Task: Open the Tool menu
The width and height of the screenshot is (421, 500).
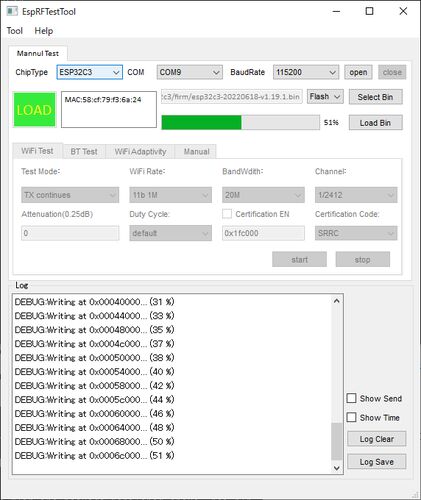Action: [x=15, y=31]
